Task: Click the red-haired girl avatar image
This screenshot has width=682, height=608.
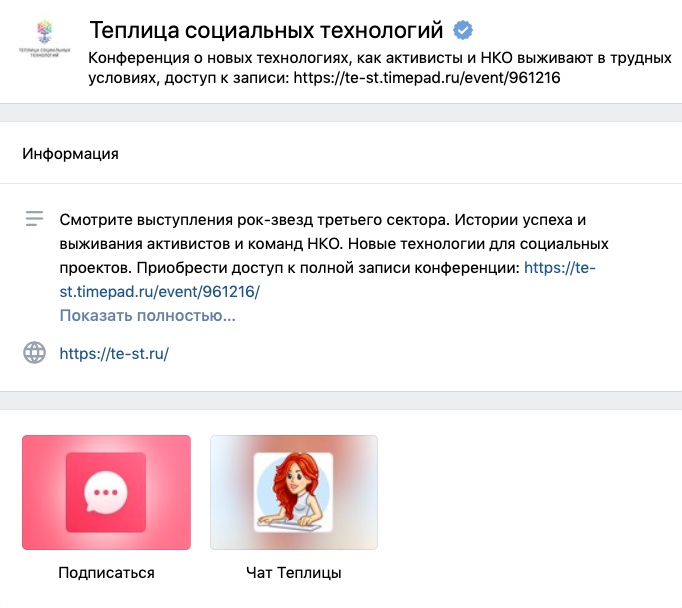Action: click(293, 492)
